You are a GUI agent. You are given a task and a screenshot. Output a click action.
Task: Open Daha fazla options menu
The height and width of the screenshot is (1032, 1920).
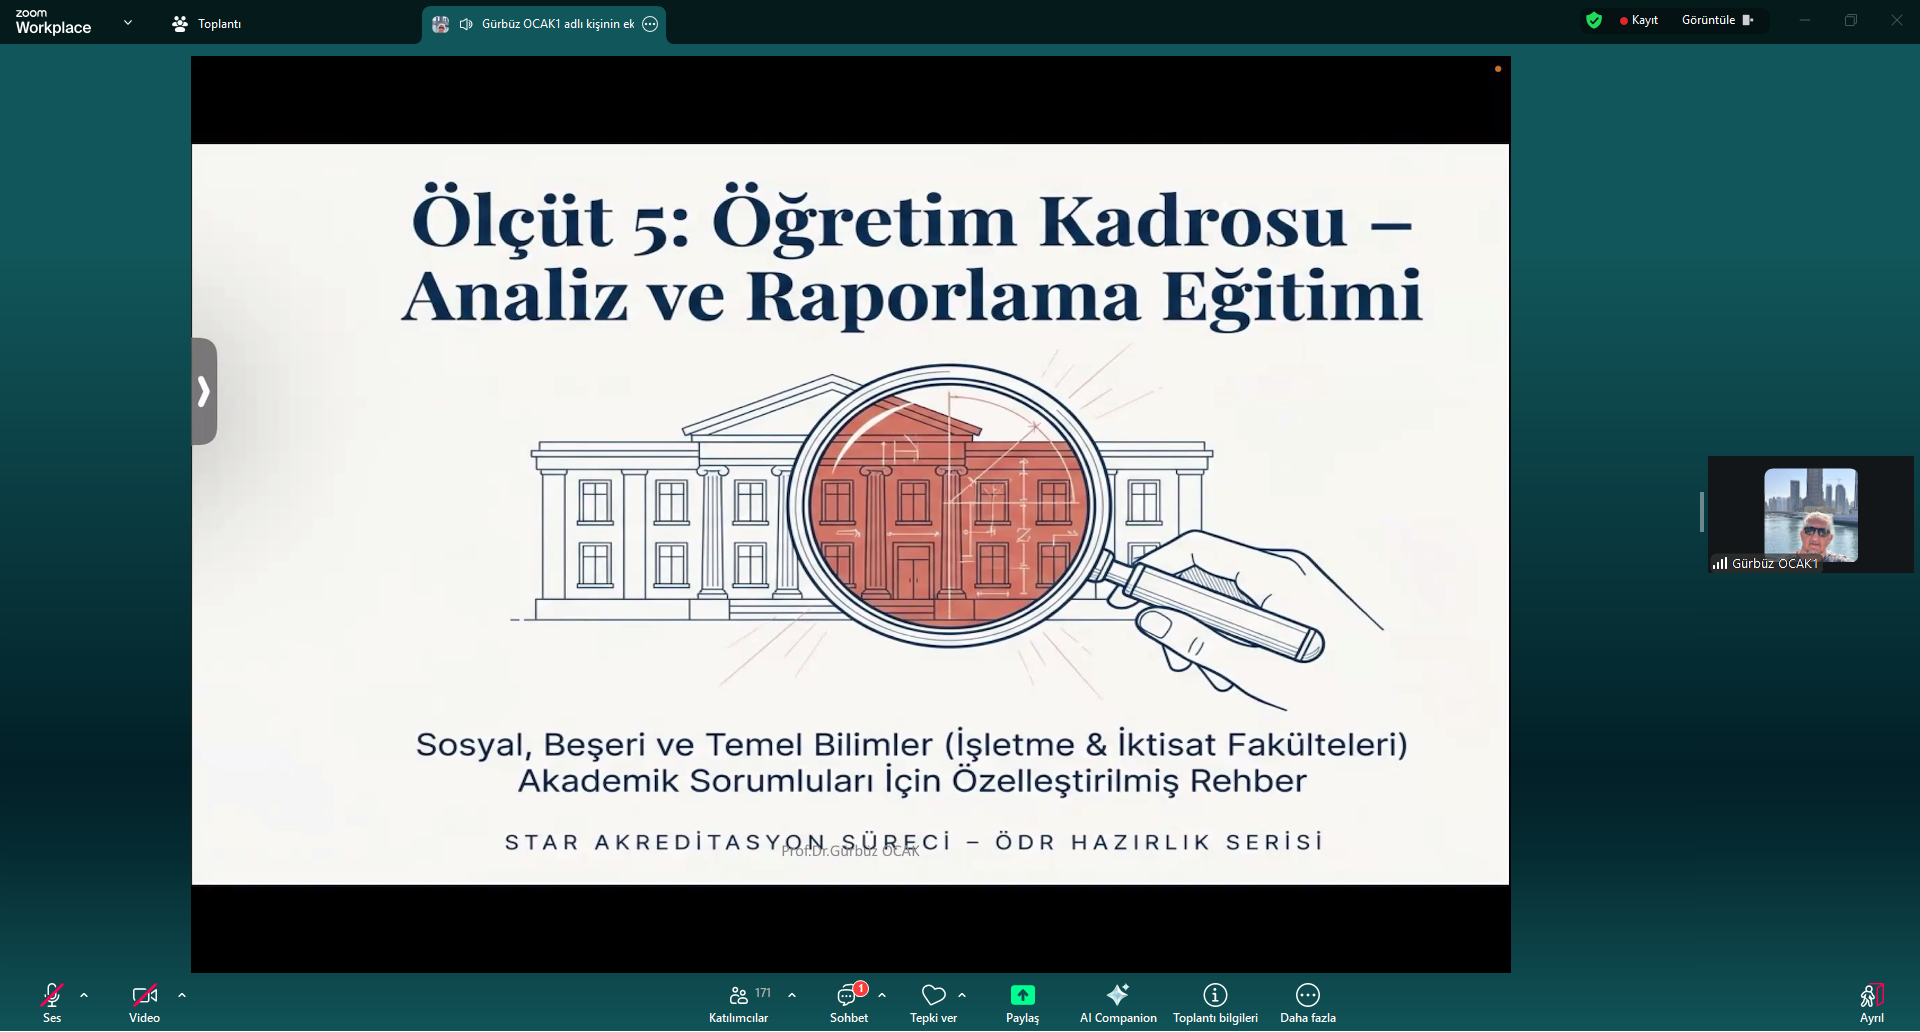pos(1307,1001)
